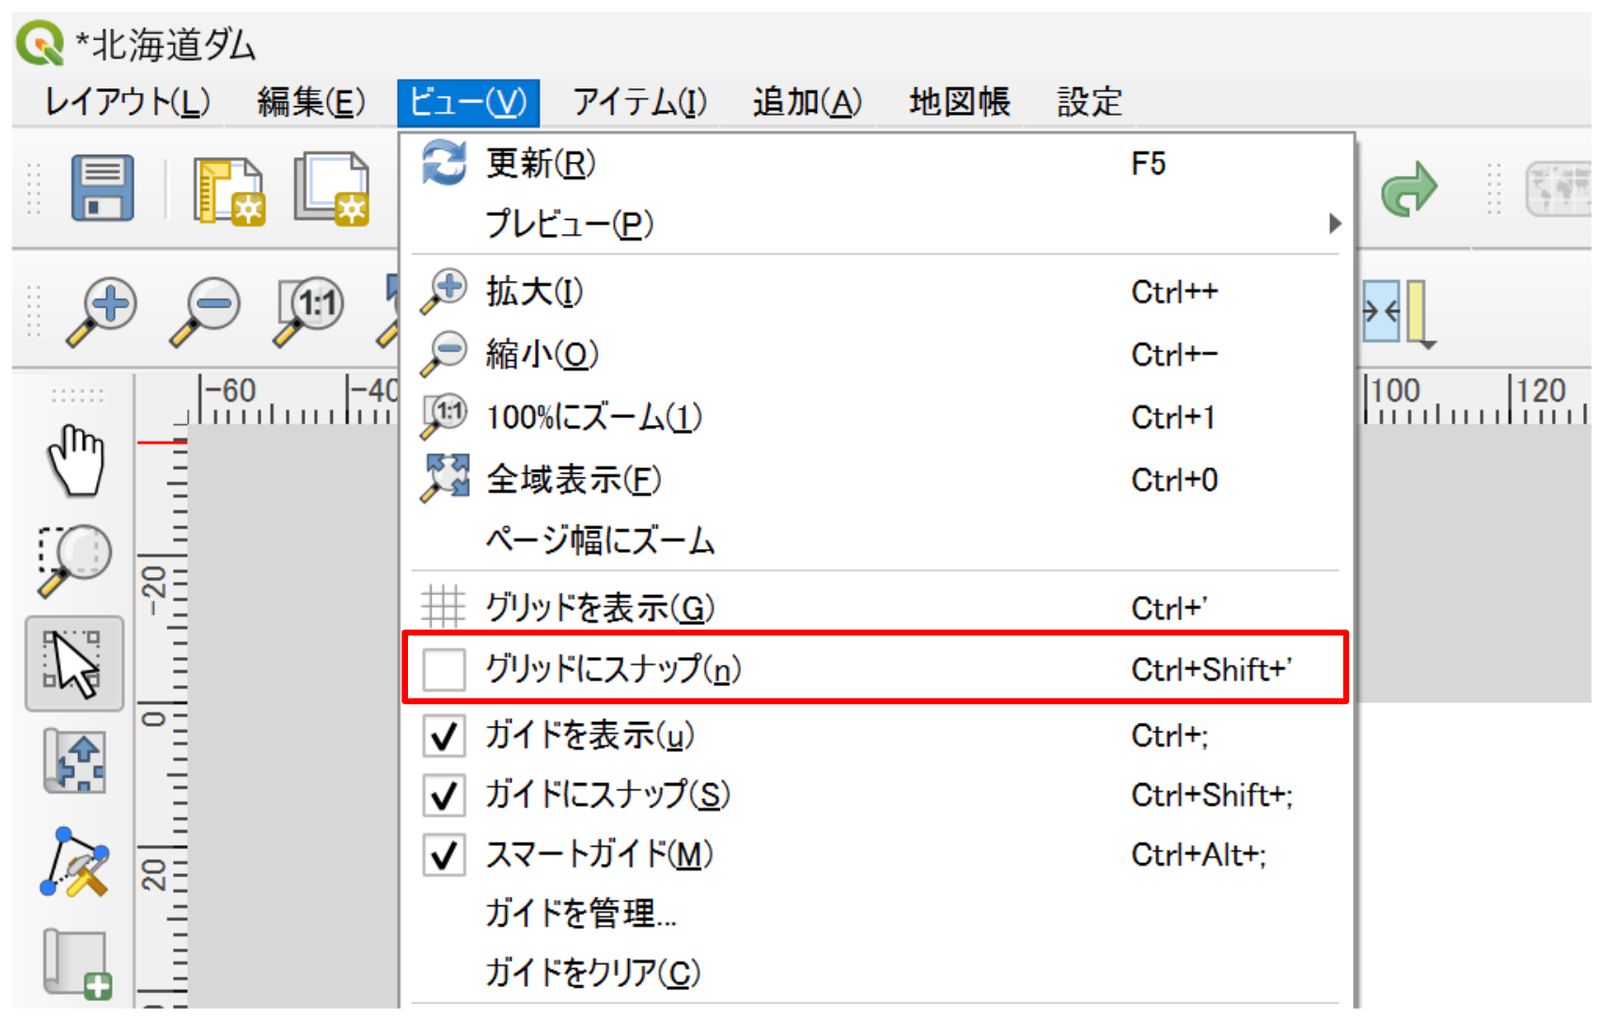Viewport: 1600px width, 1017px height.
Task: Click the Add map tool icon
Action: tap(77, 963)
